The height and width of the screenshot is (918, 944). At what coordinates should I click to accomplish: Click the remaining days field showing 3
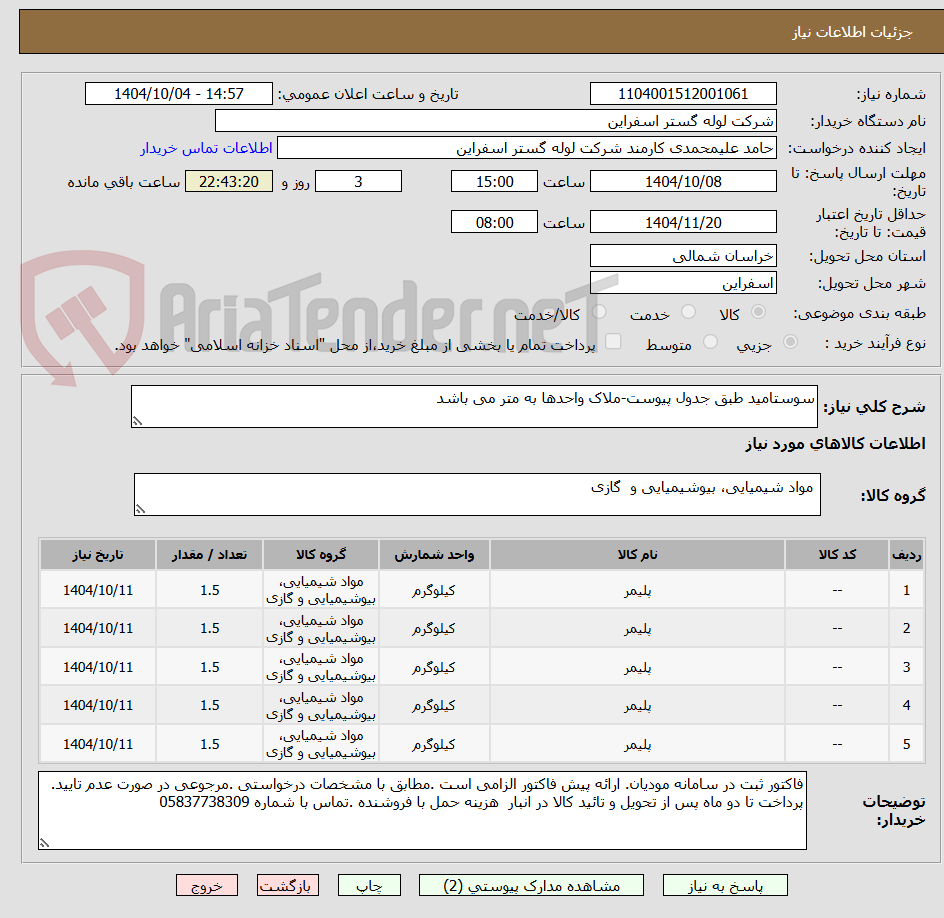[x=358, y=181]
